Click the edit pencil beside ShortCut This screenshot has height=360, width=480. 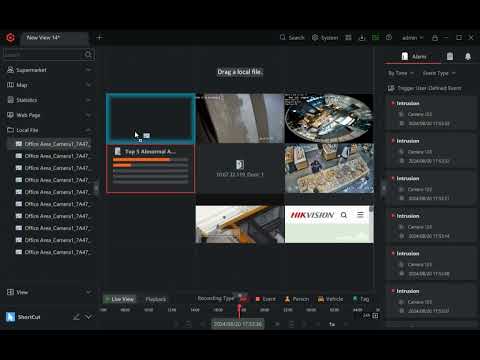[76, 317]
